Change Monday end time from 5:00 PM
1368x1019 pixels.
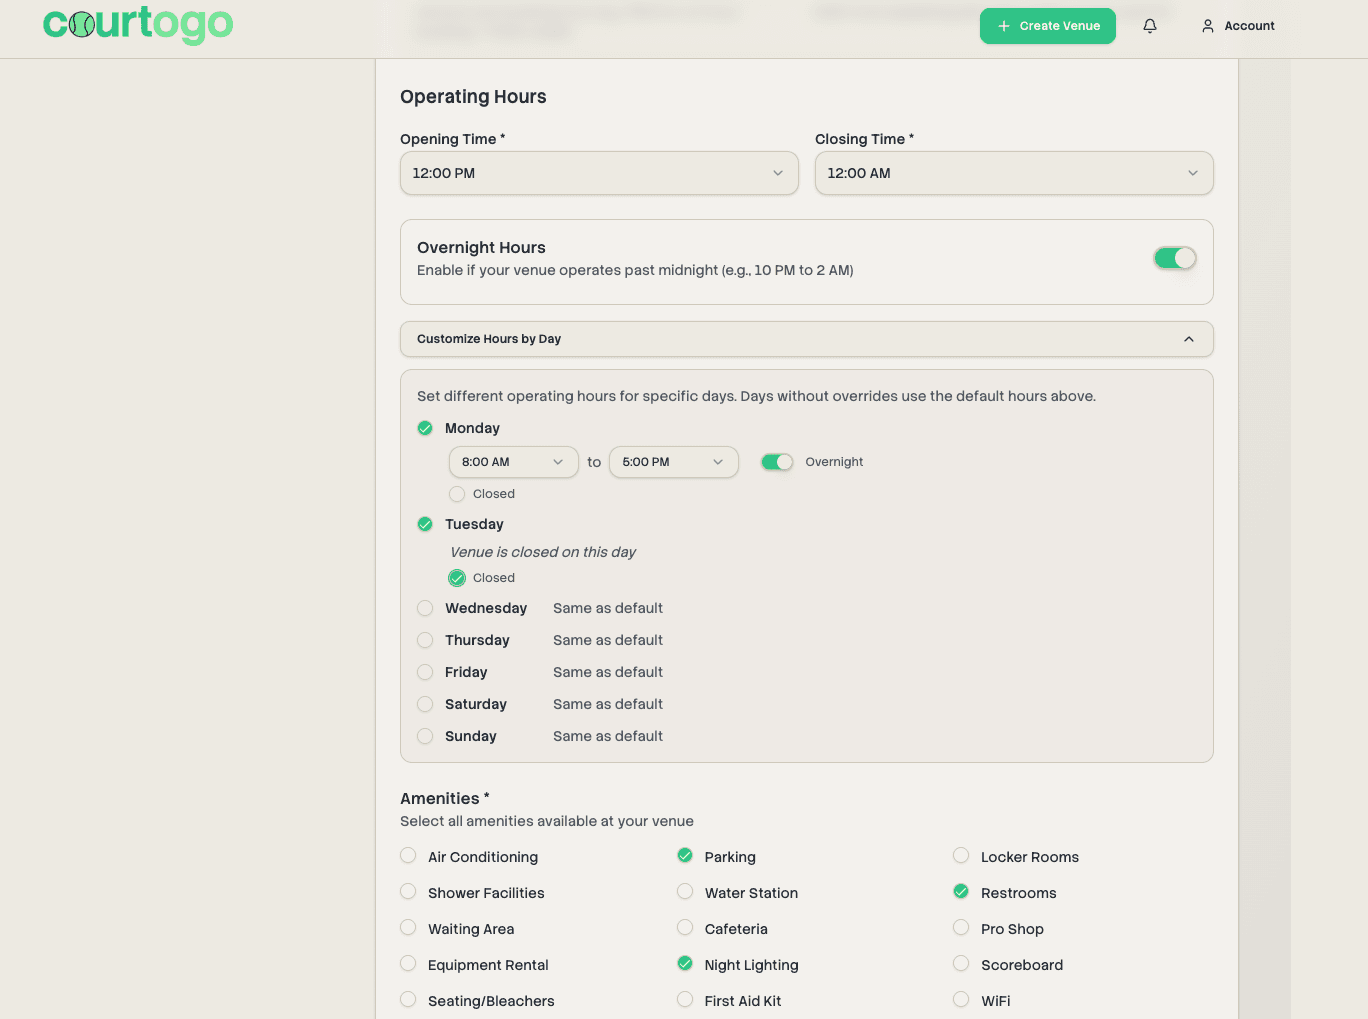point(673,462)
